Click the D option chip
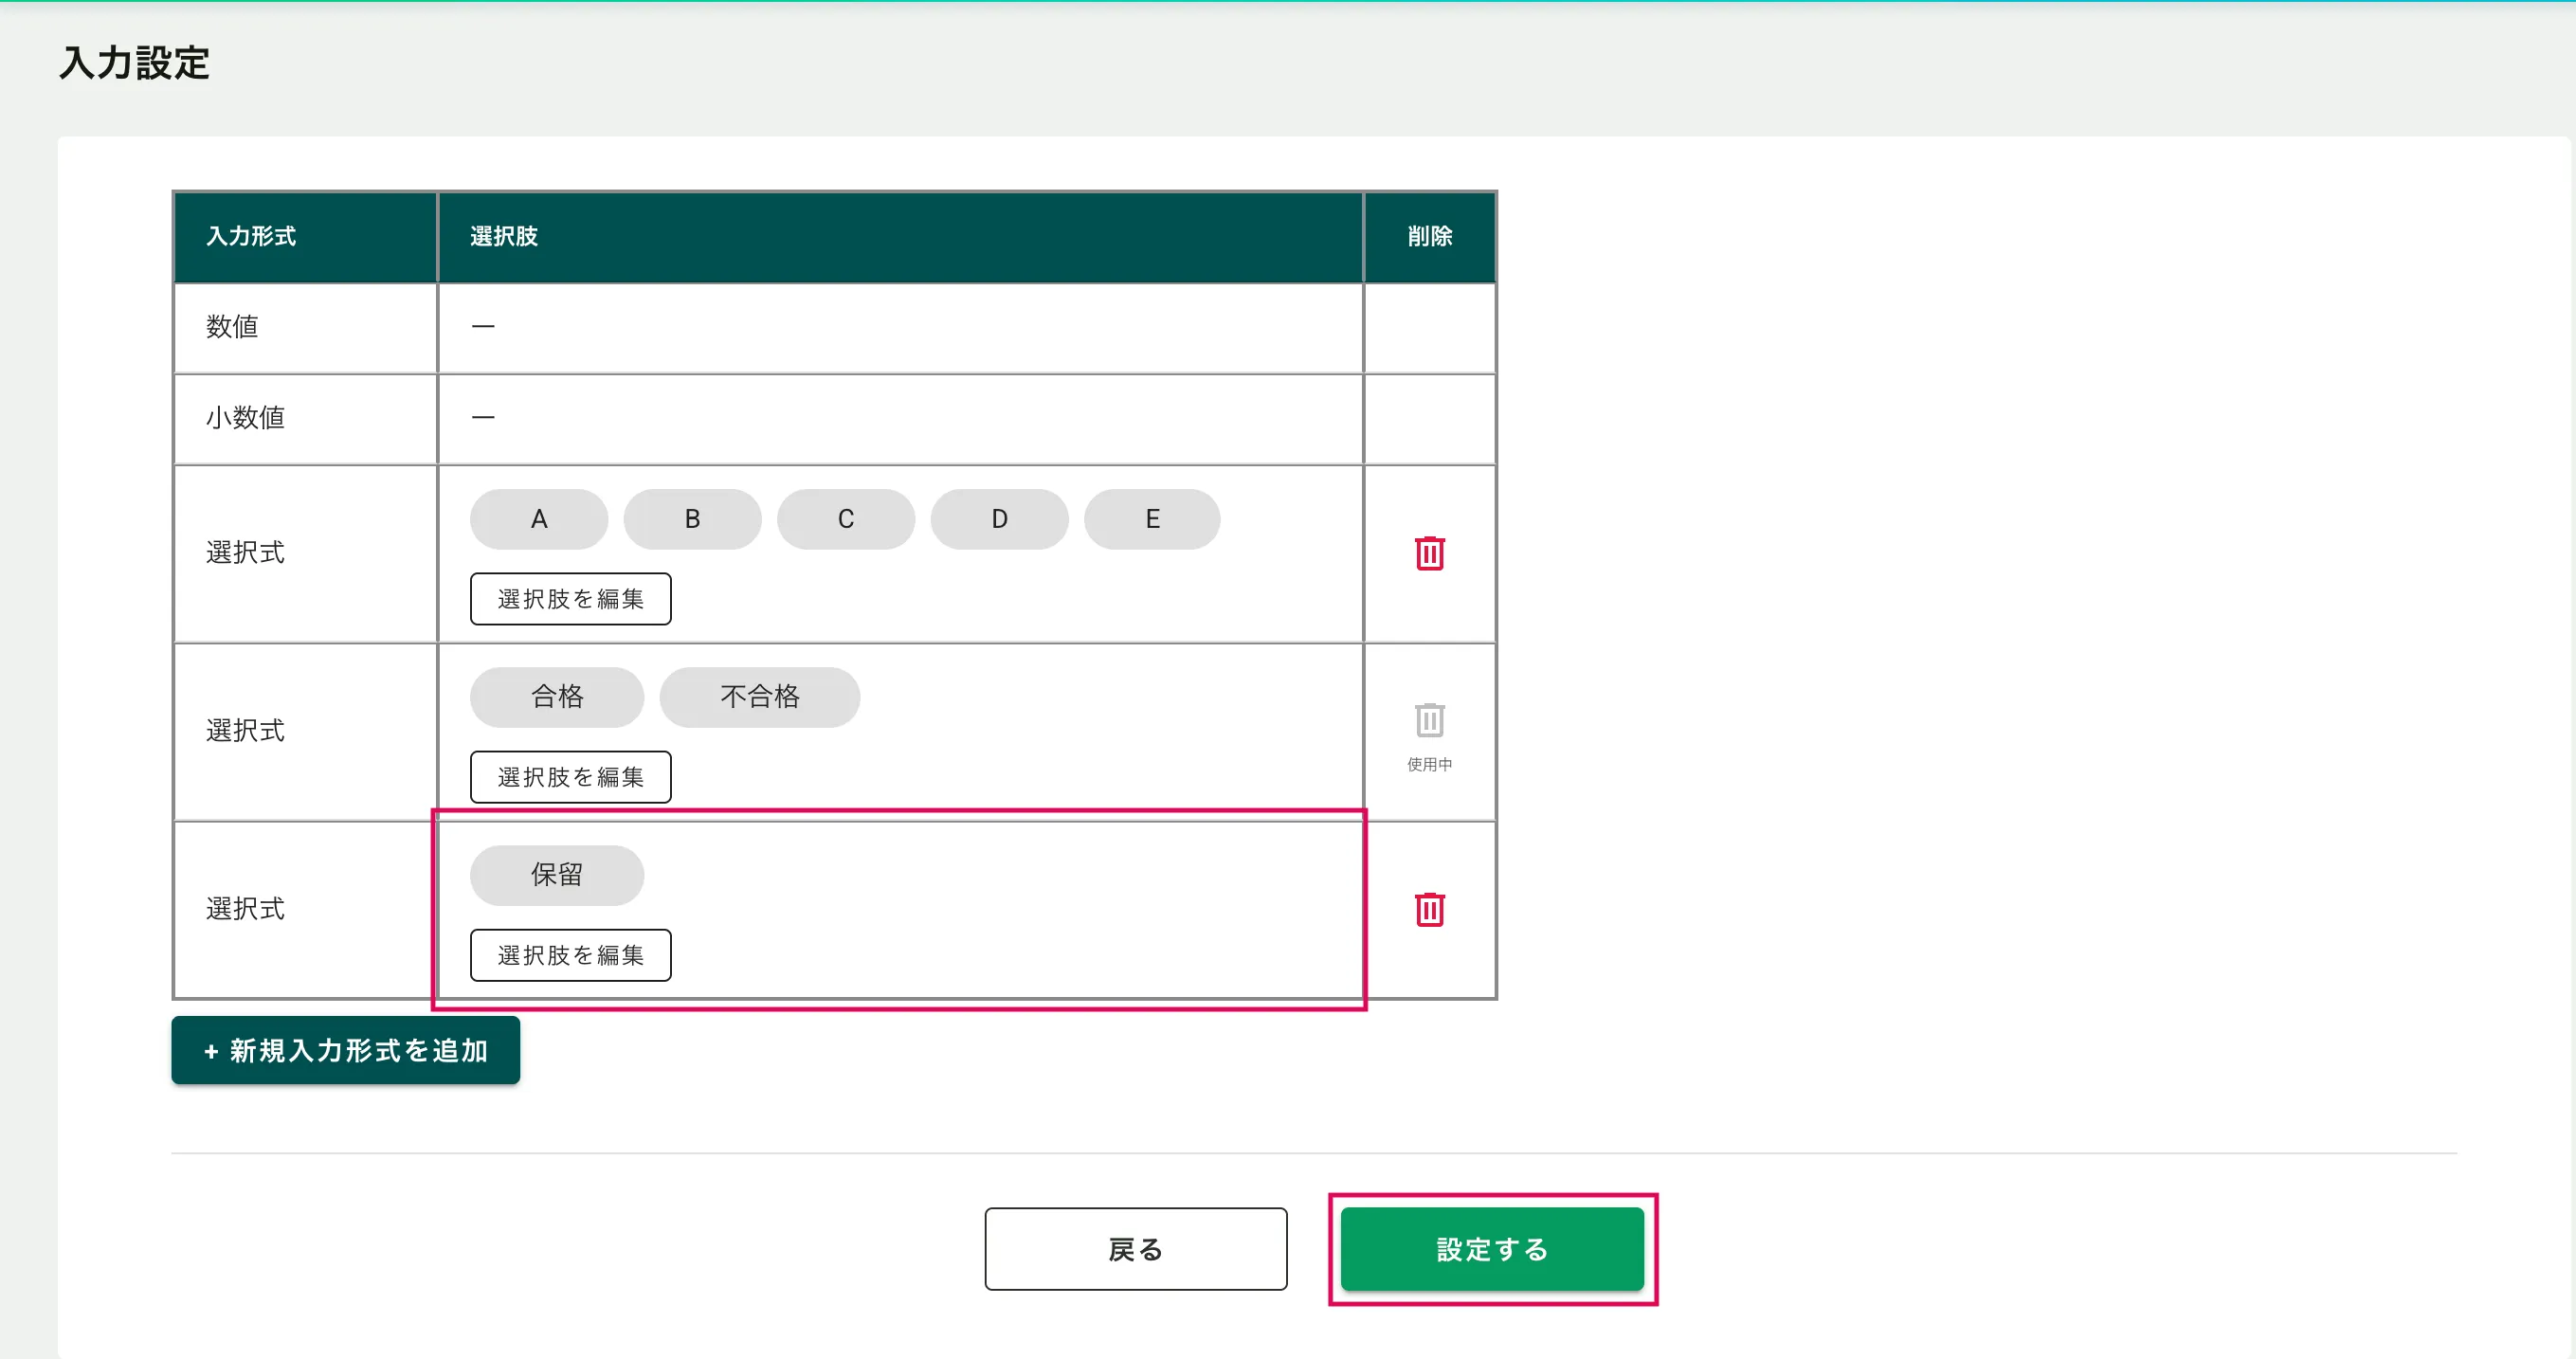Image resolution: width=2576 pixels, height=1359 pixels. [x=999, y=519]
